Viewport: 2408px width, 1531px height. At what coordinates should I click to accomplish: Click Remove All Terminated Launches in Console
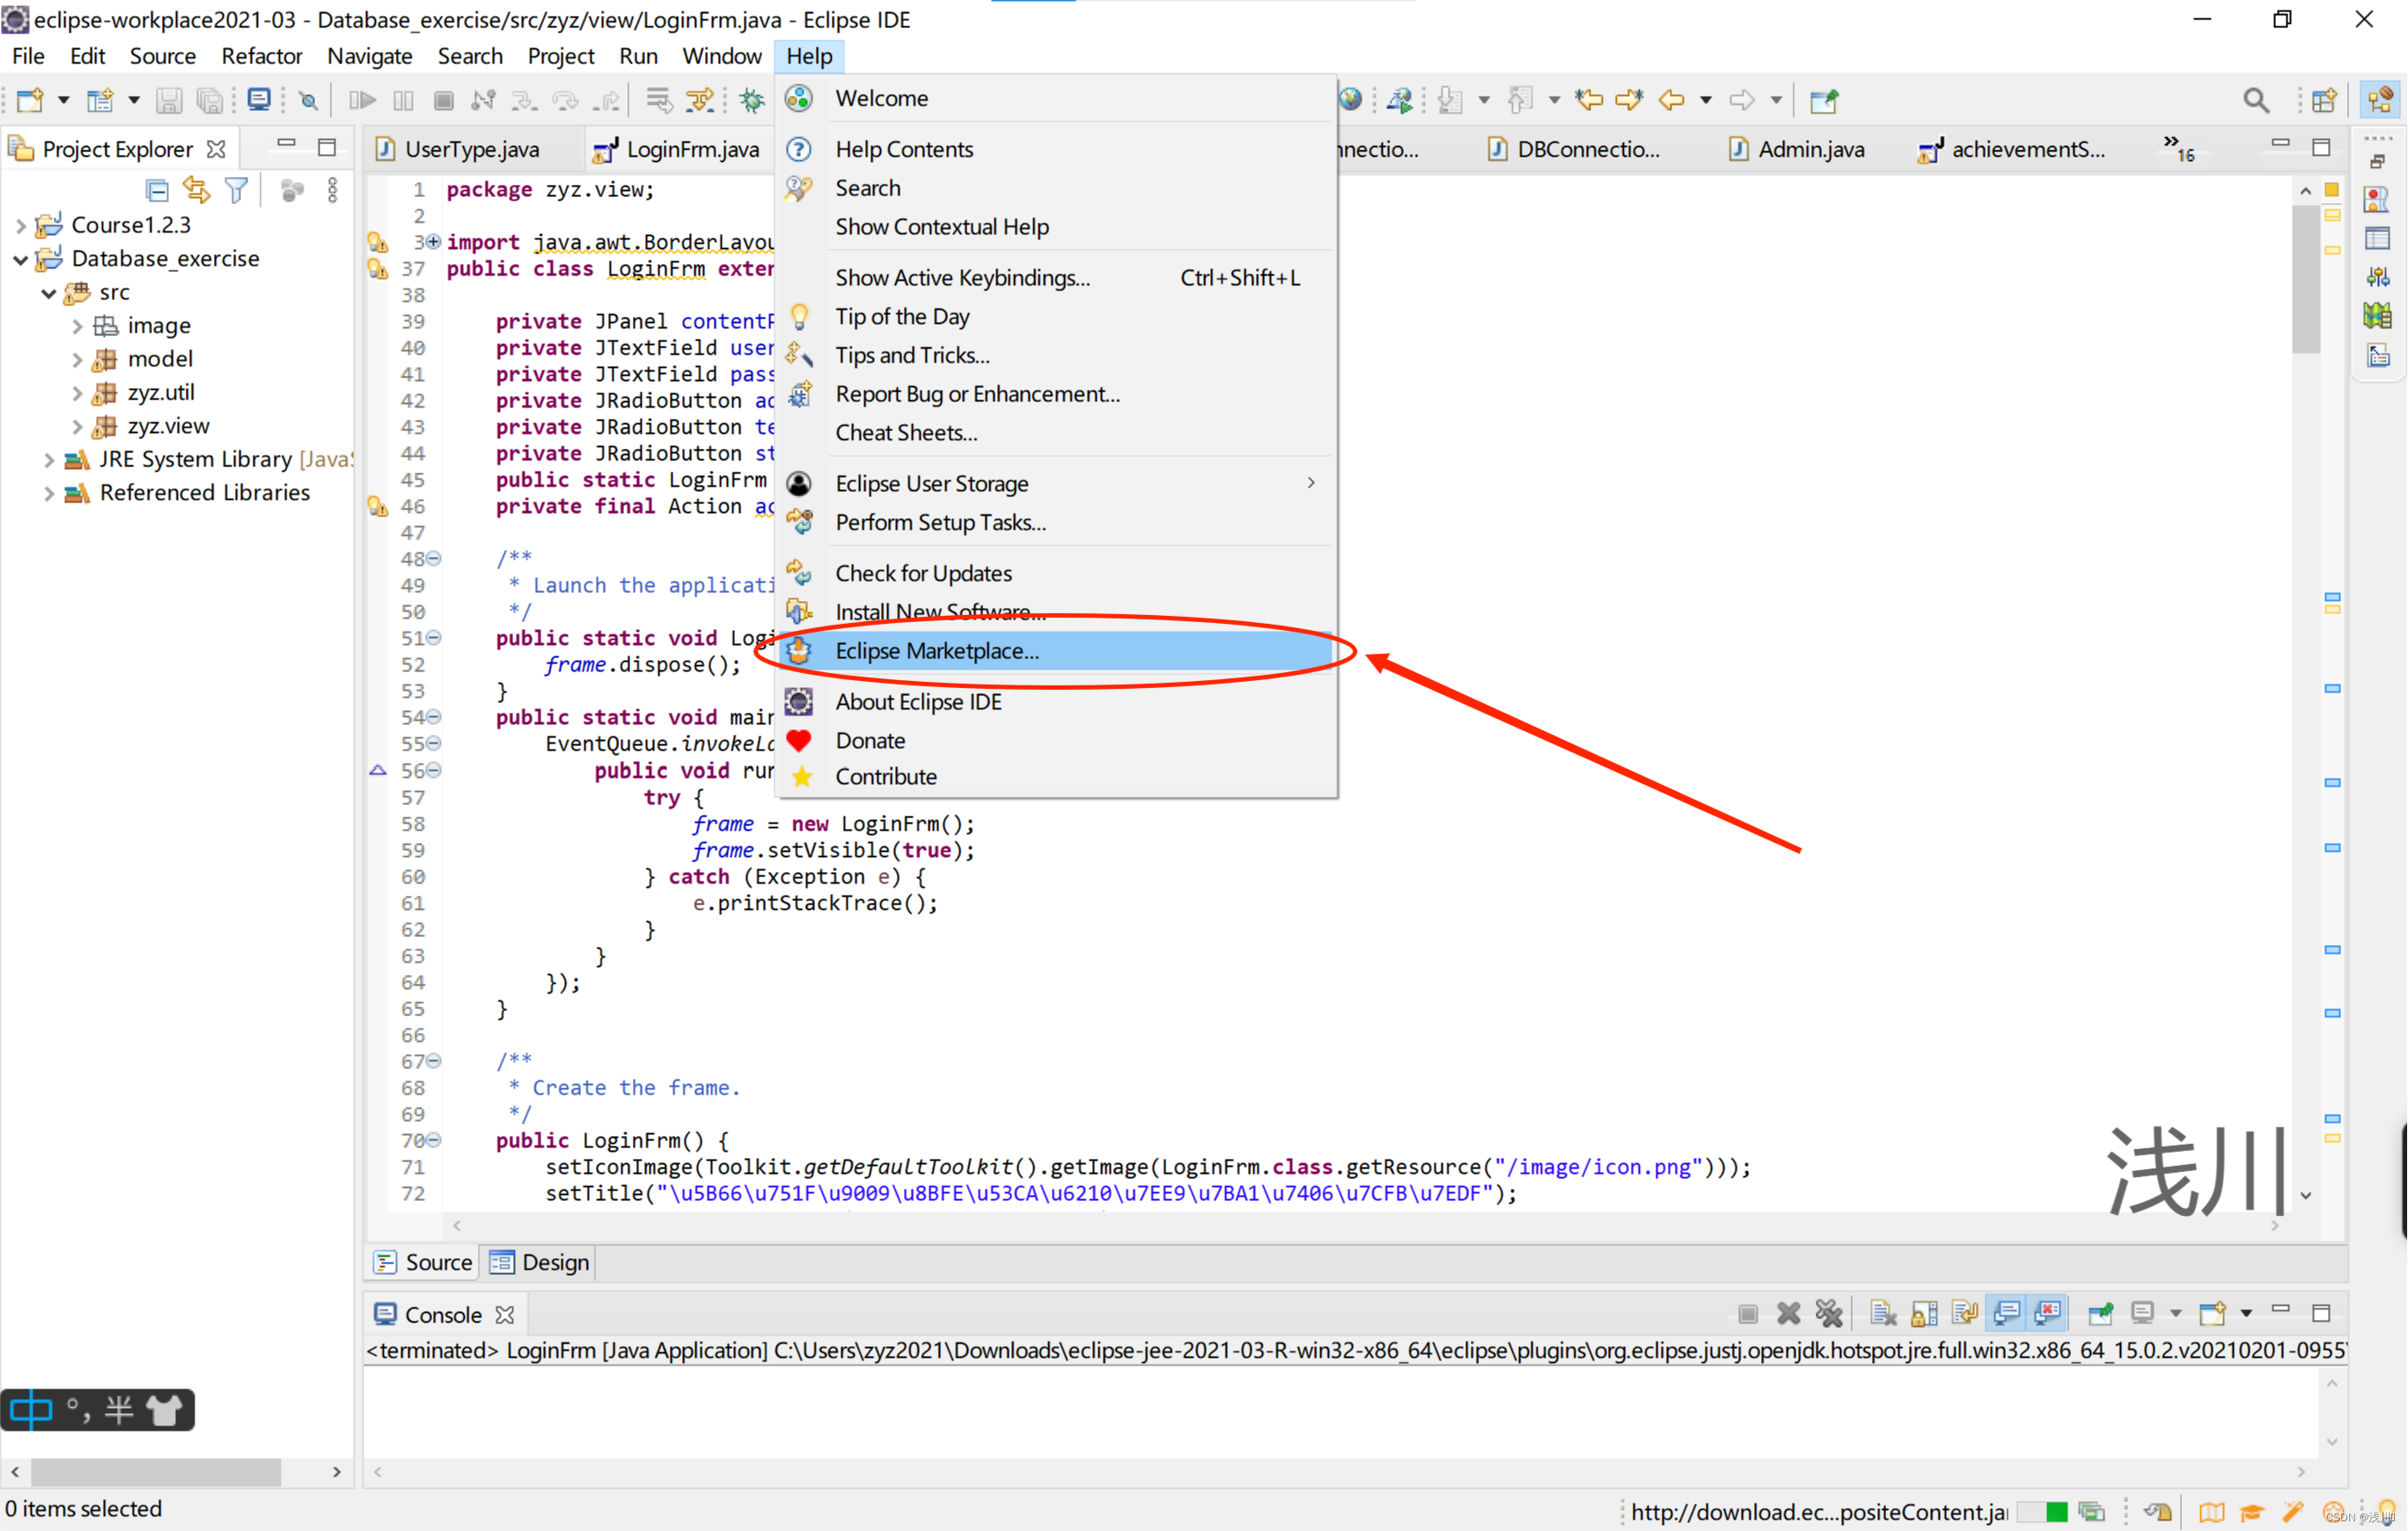point(1829,1313)
